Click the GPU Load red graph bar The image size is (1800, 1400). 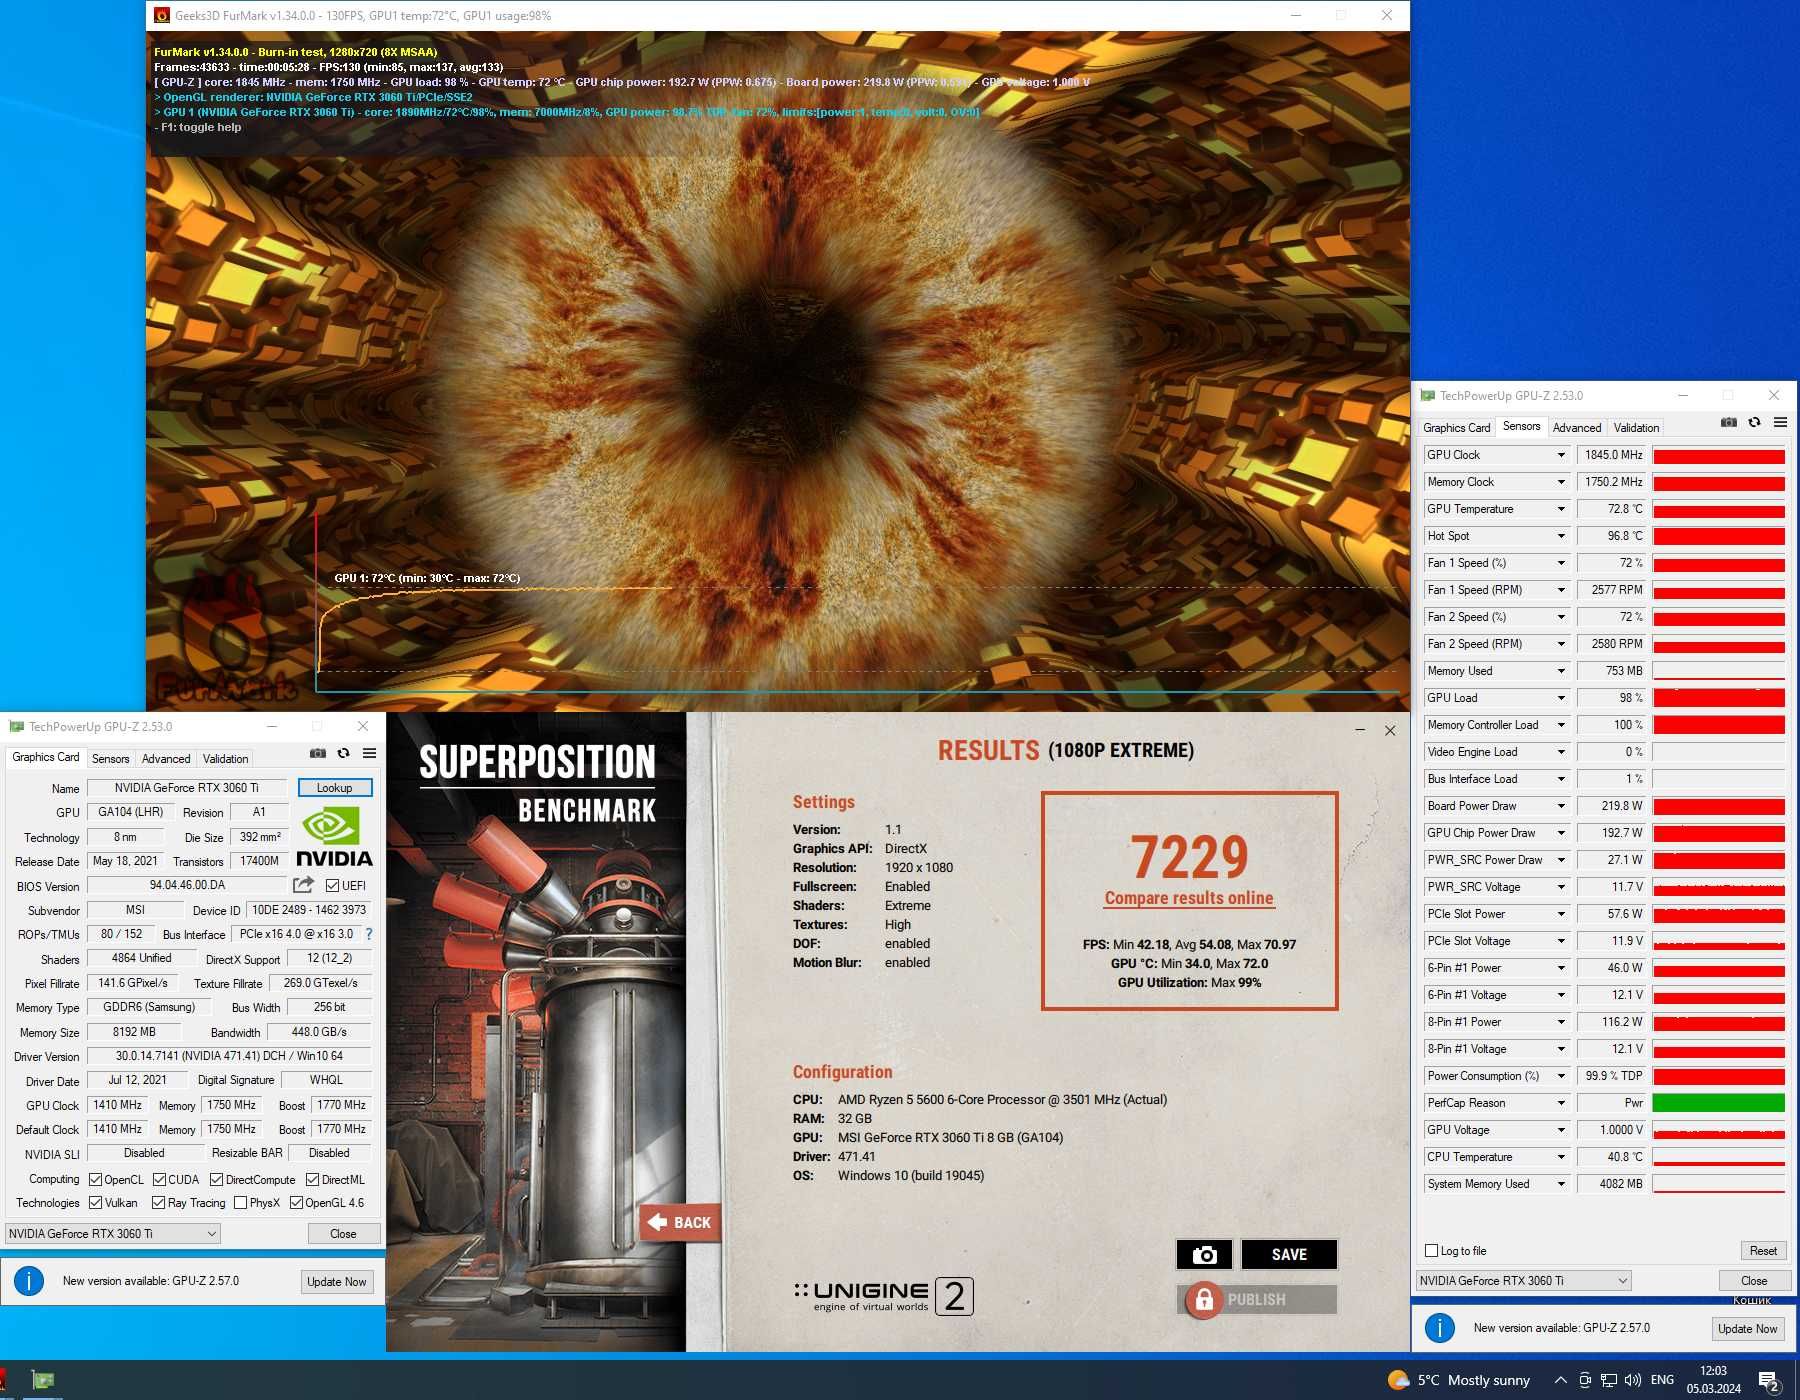tap(1718, 698)
